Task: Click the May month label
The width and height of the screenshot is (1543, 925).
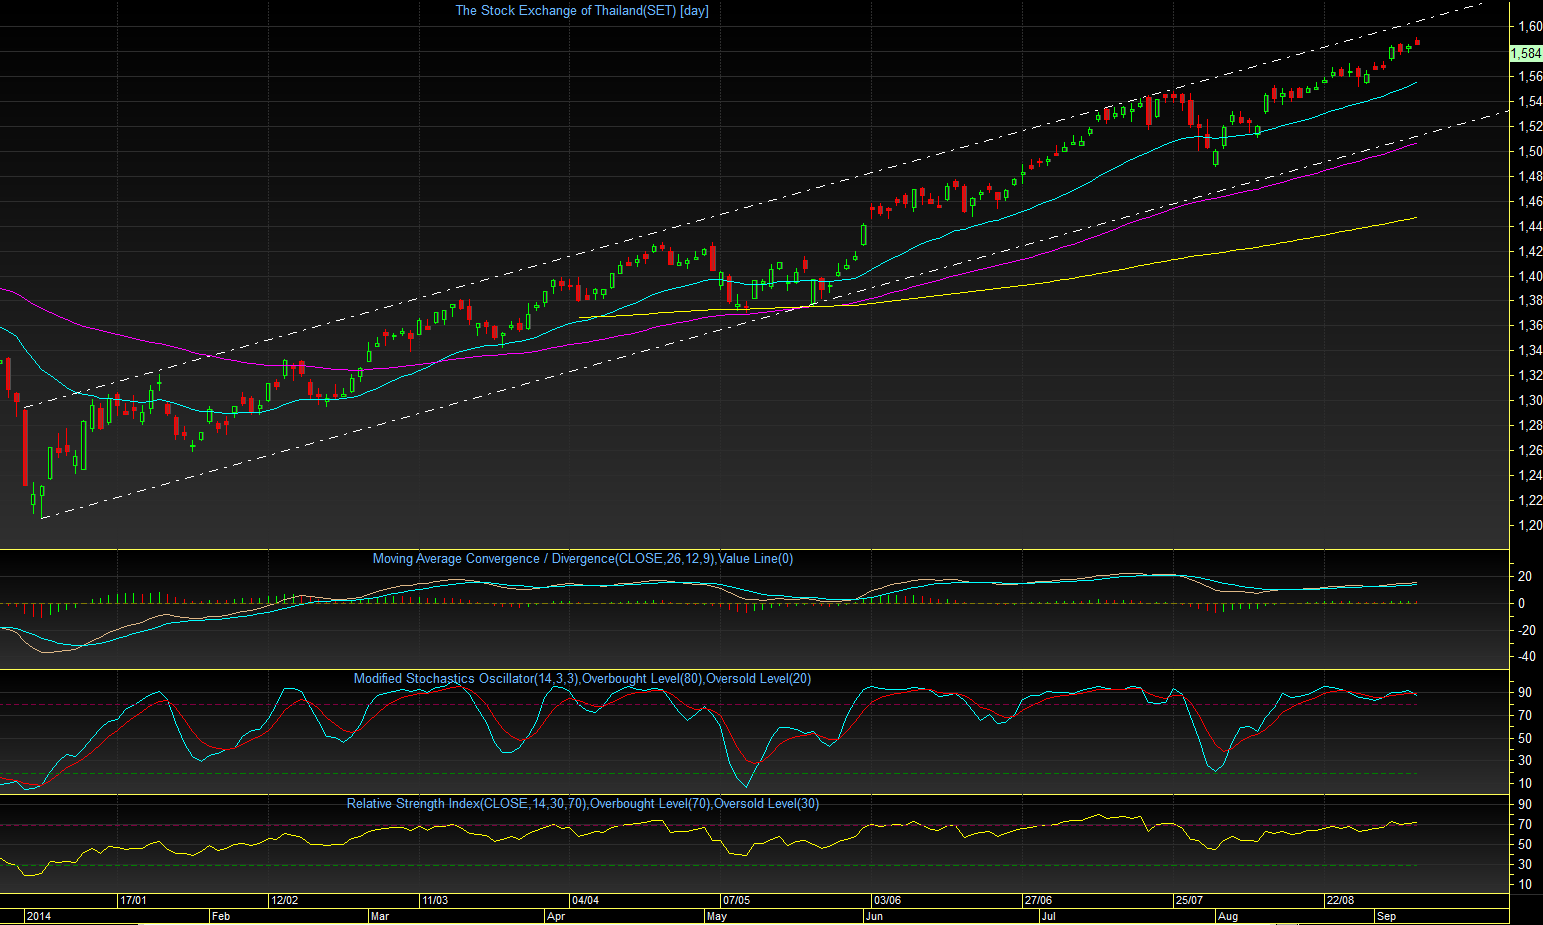Action: [716, 917]
